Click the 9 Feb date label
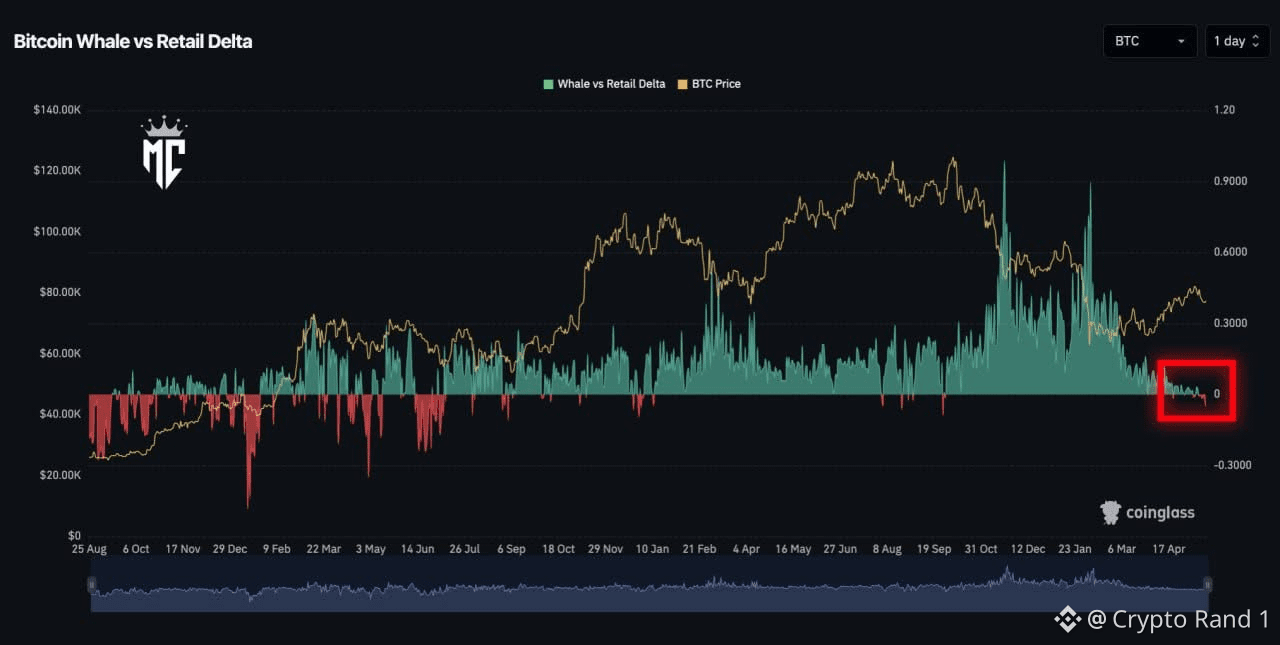1280x645 pixels. click(x=276, y=549)
